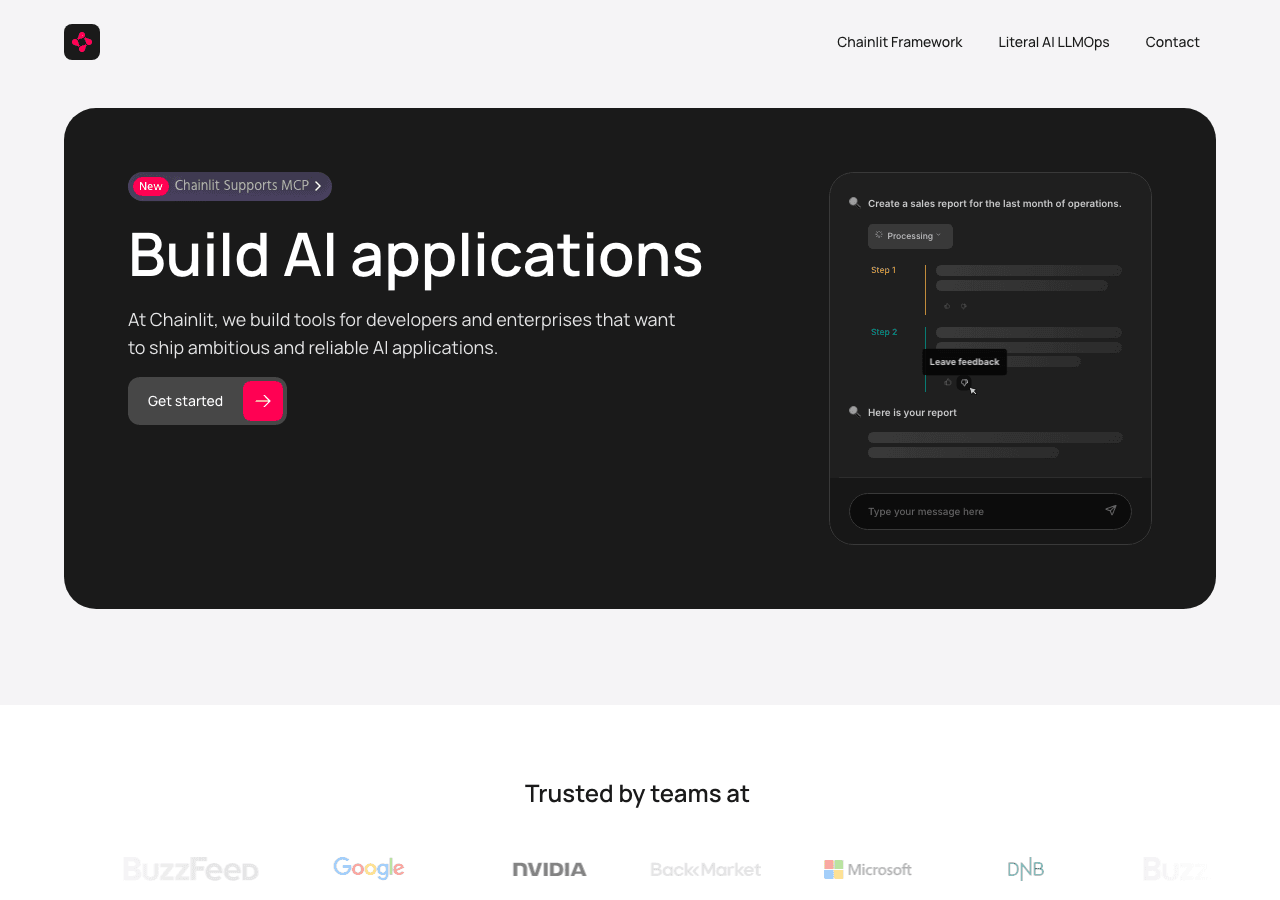Click the Google logo
This screenshot has height=900, width=1280.
[x=369, y=868]
